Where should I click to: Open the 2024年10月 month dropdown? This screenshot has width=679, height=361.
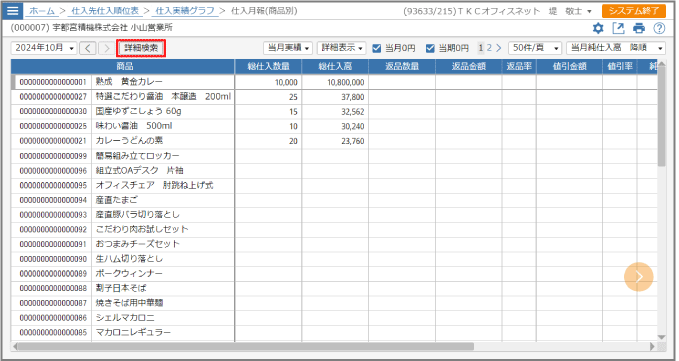coord(44,48)
